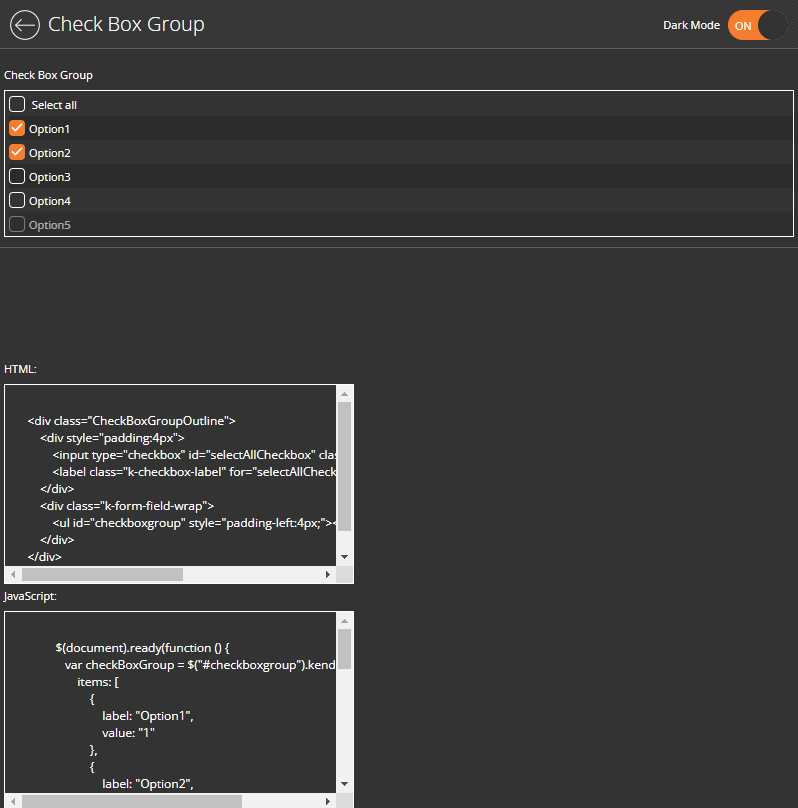Click the Option4 label text
Viewport: 798px width, 808px height.
click(49, 201)
